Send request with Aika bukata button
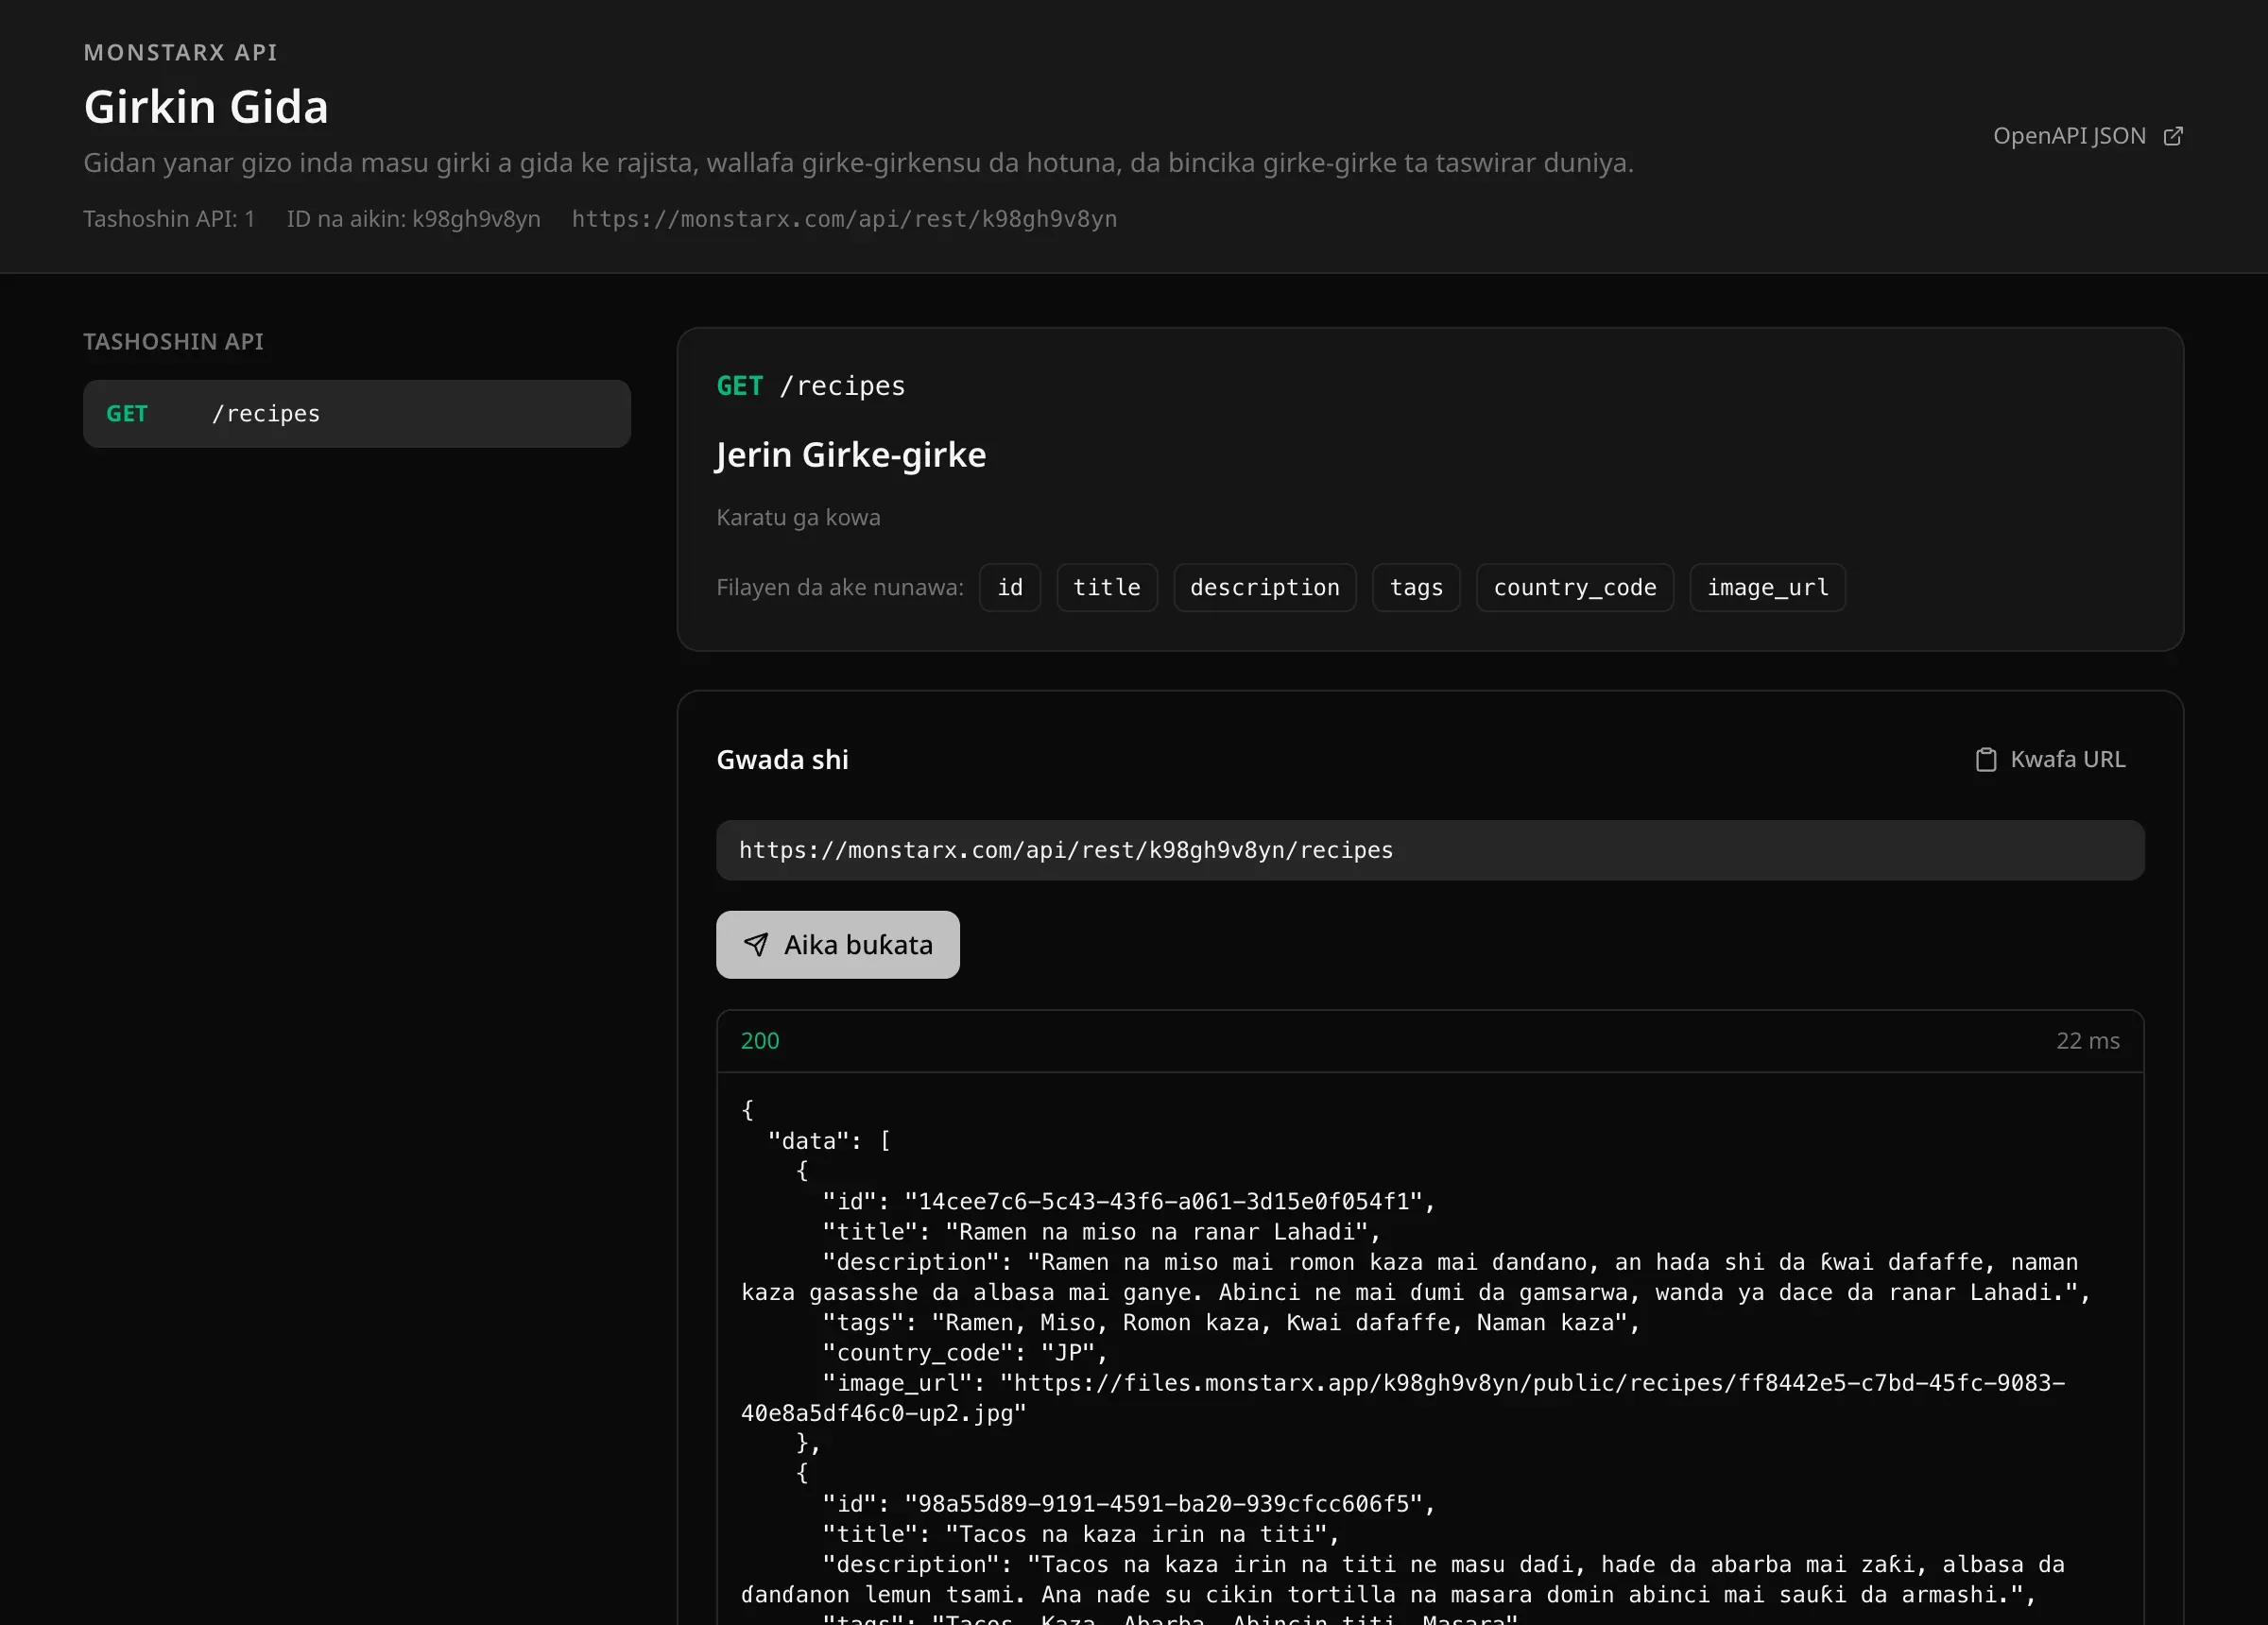The width and height of the screenshot is (2268, 1625). [x=837, y=944]
